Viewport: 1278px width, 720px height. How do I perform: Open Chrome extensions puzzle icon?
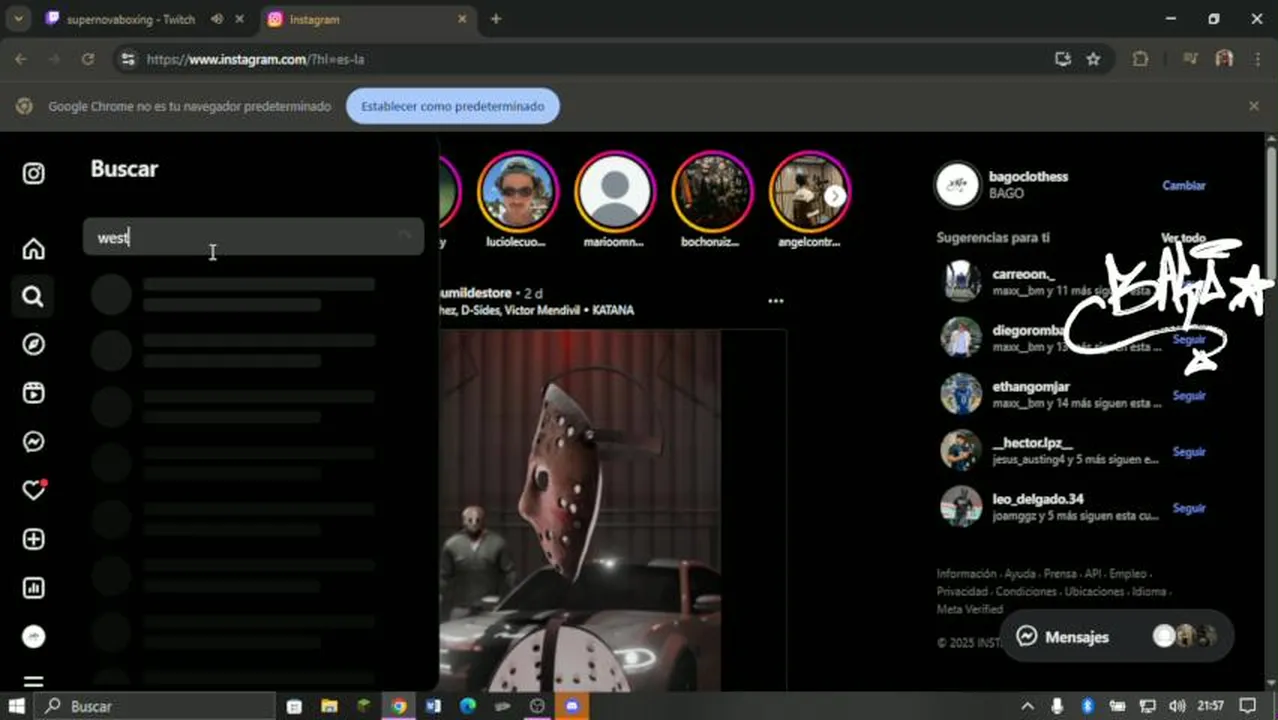pos(1140,59)
